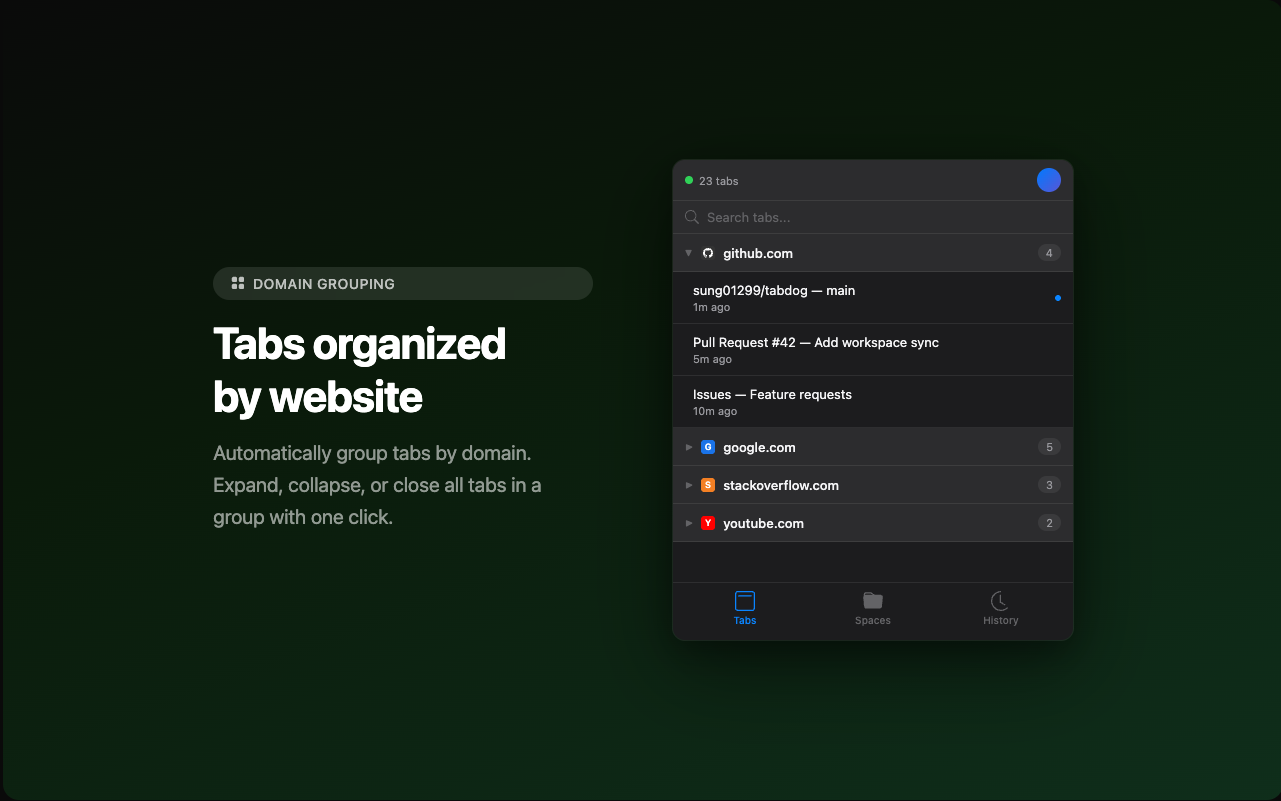This screenshot has height=801, width=1281.
Task: Switch to the Tabs tab
Action: point(744,610)
